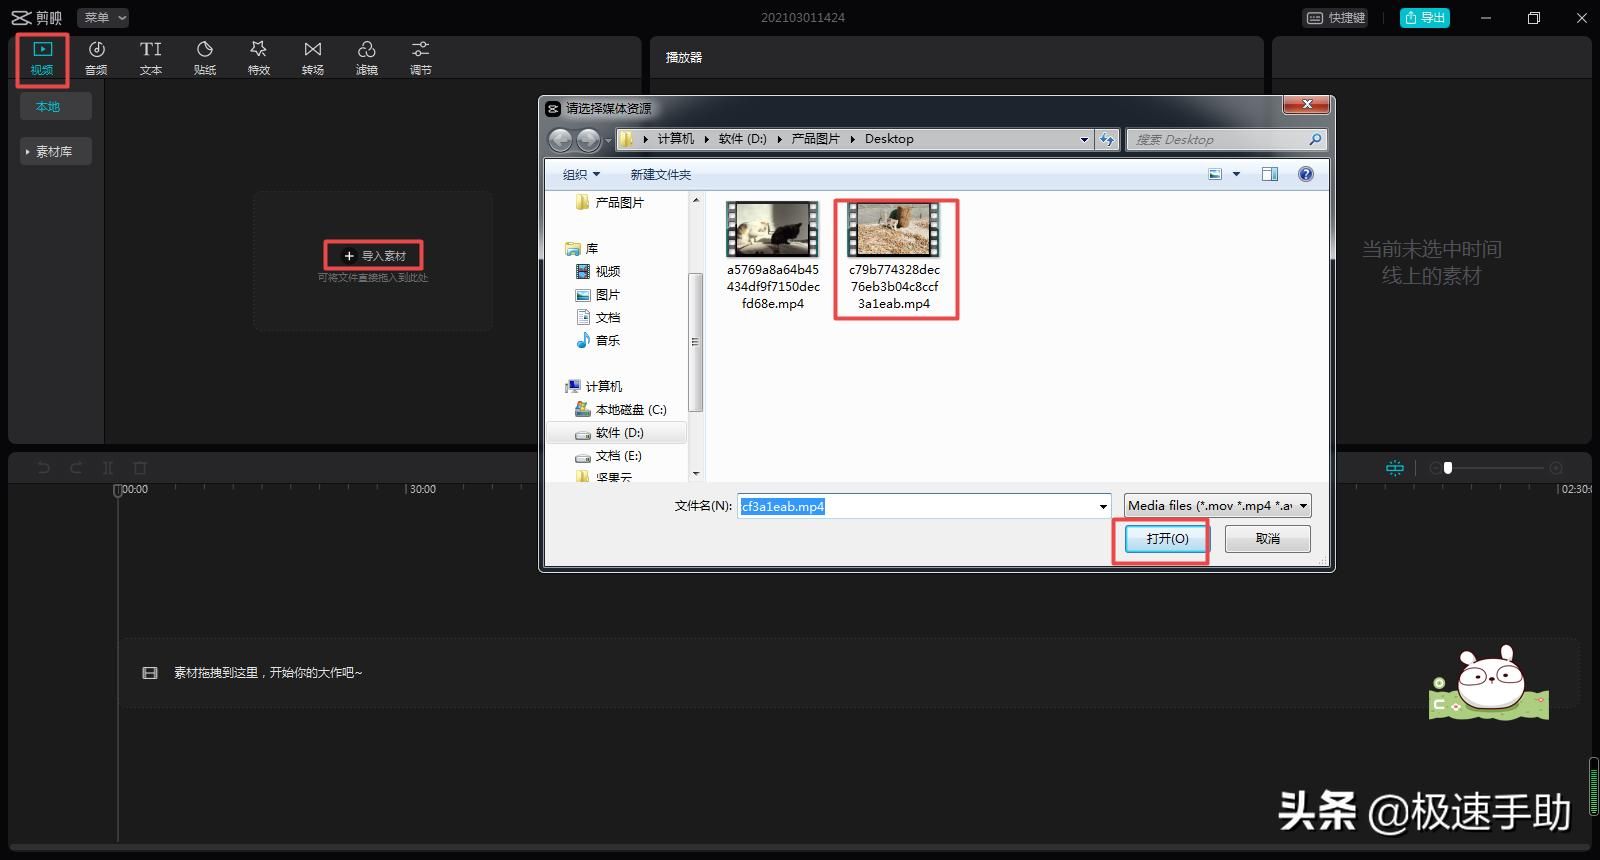The image size is (1600, 860).
Task: Toggle the preview pane icon
Action: pos(1270,174)
